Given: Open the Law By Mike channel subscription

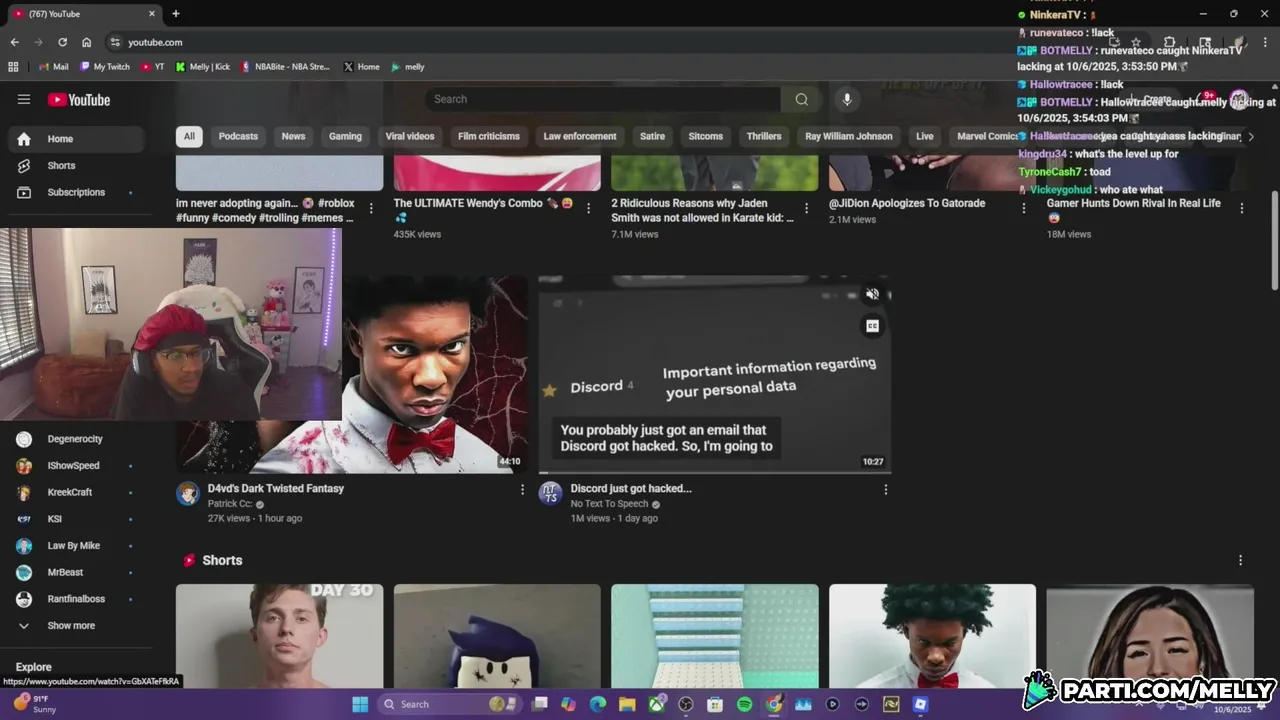Looking at the screenshot, I should click(76, 546).
